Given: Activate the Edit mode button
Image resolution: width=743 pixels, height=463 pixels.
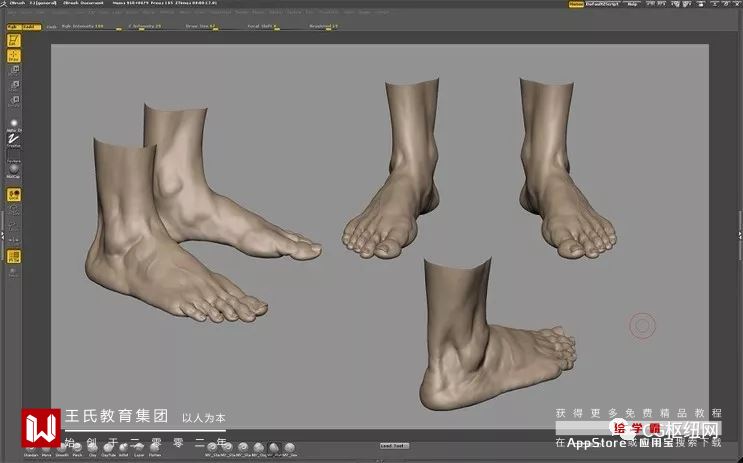Looking at the screenshot, I should [14, 40].
